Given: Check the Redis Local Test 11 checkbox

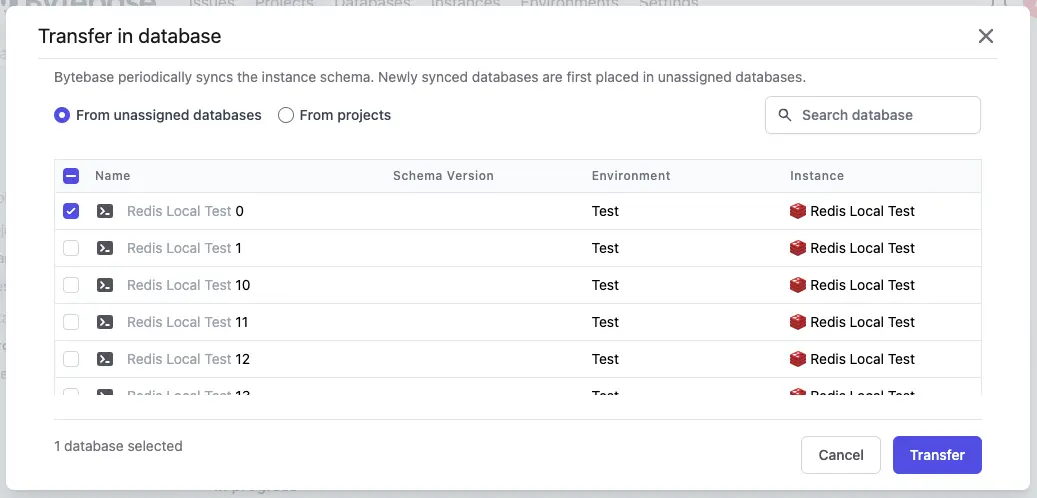Looking at the screenshot, I should (71, 322).
